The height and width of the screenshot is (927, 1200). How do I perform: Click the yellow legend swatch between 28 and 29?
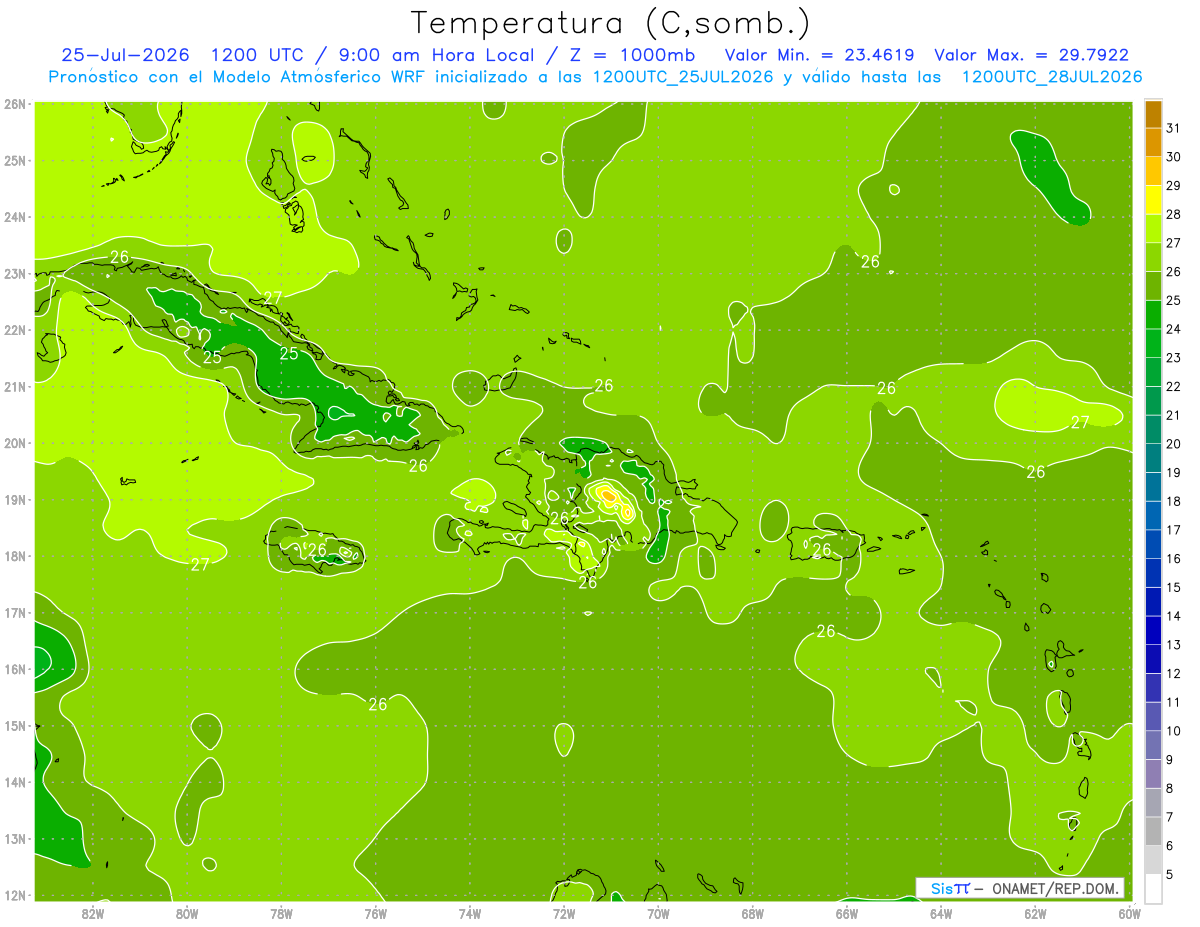[x=1153, y=200]
